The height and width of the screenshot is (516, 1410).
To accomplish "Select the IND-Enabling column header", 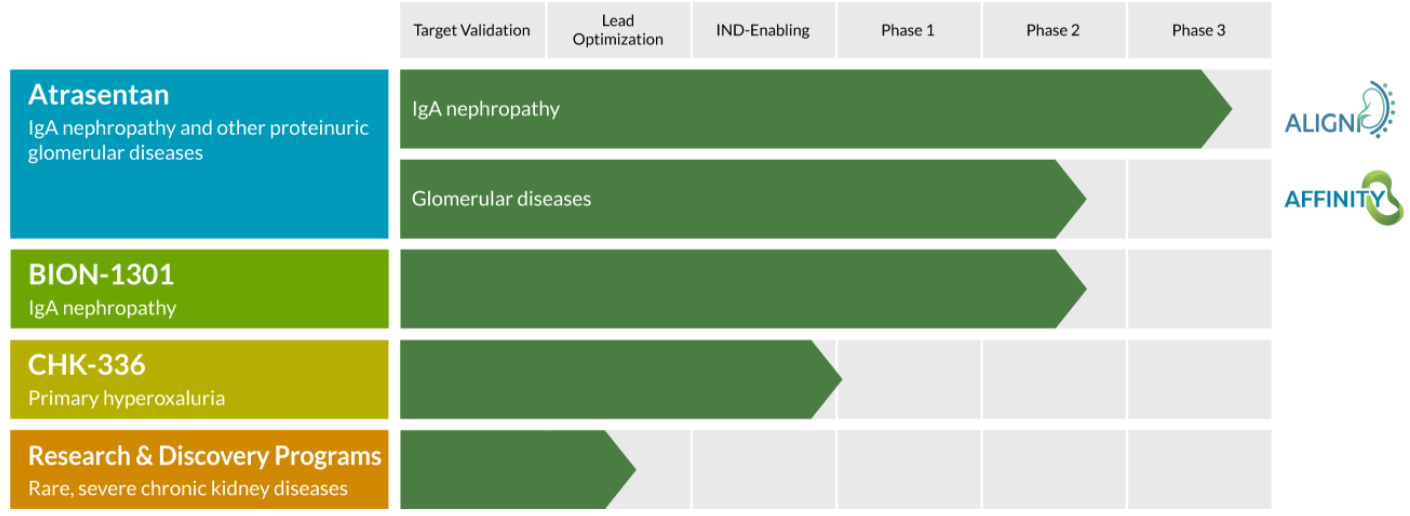I will [x=764, y=30].
